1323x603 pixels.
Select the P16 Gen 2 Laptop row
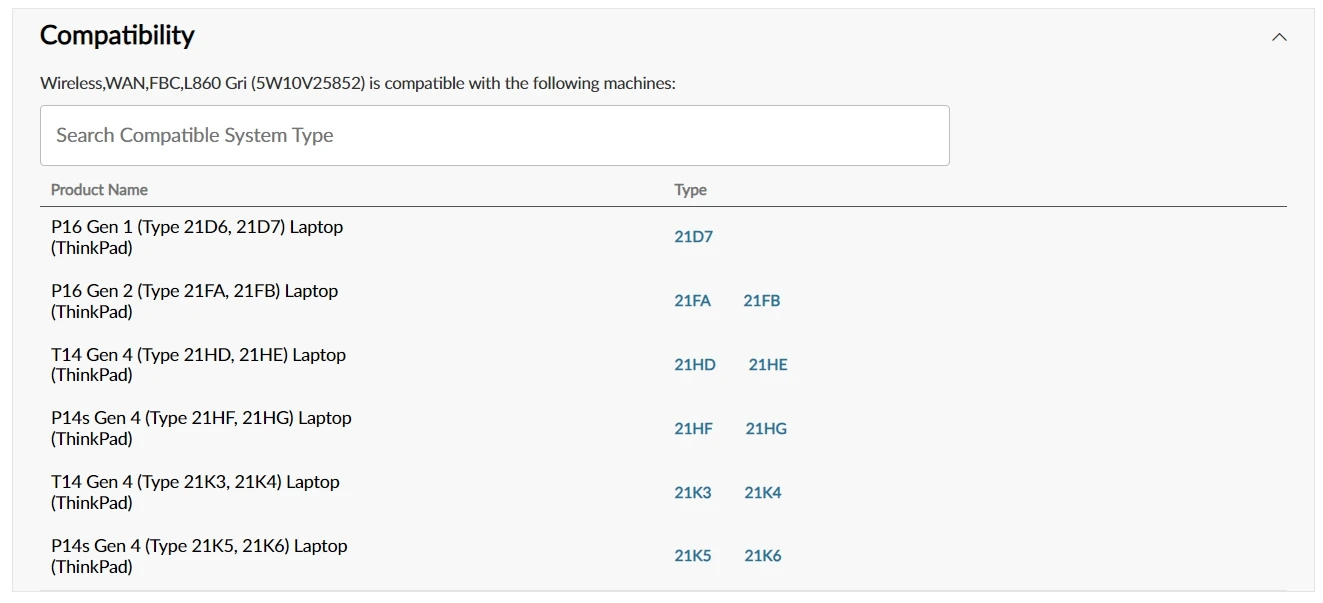(x=194, y=301)
